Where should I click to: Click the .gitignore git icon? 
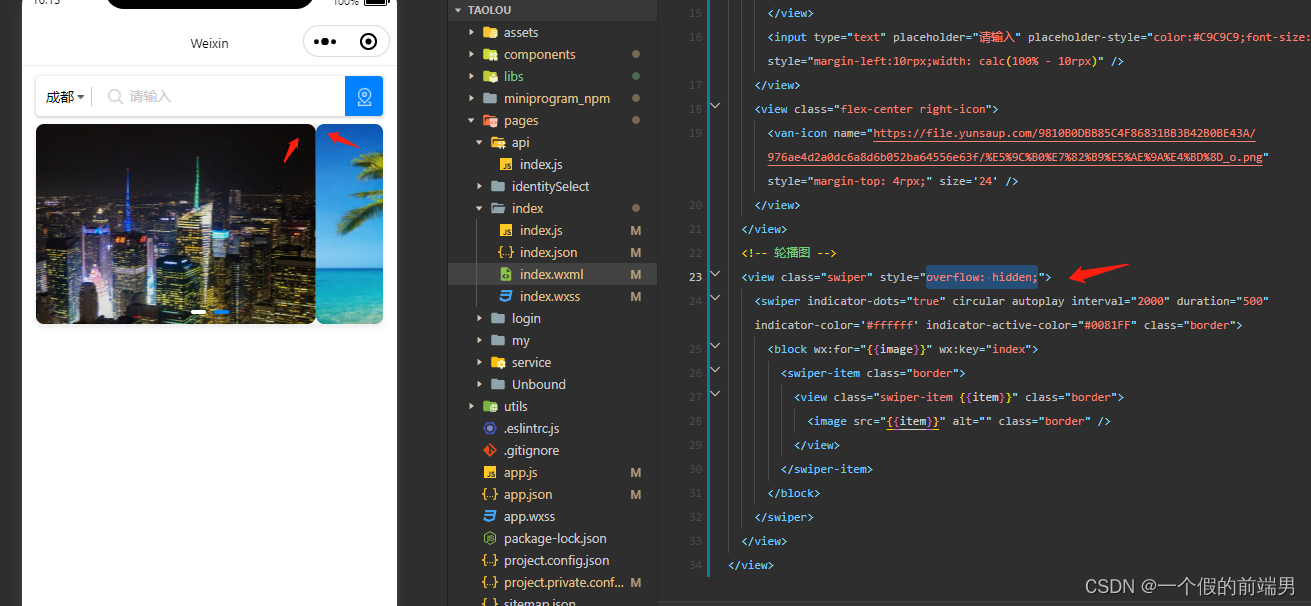click(490, 450)
